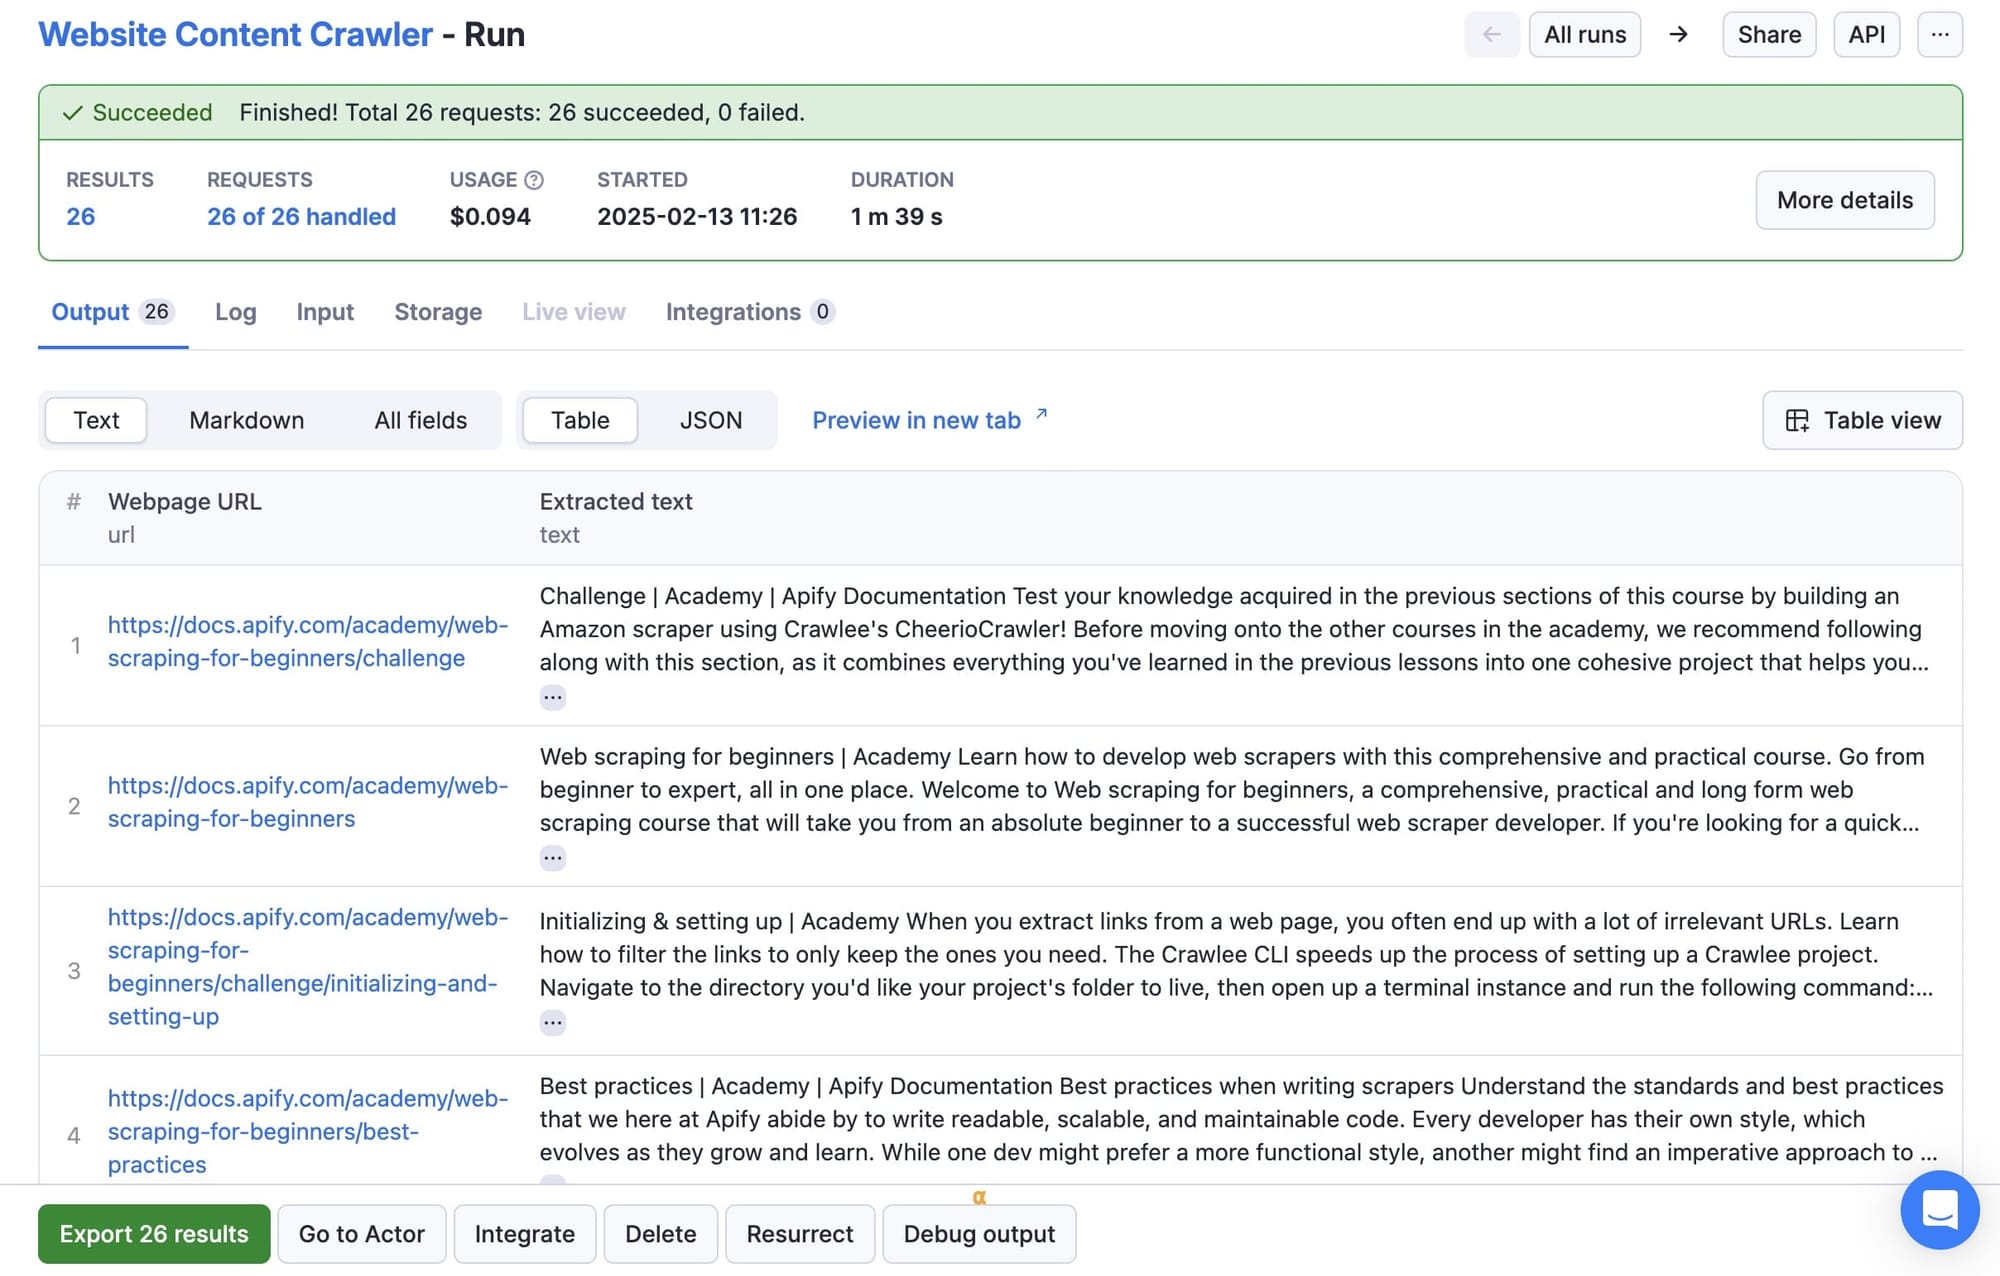Image resolution: width=2000 pixels, height=1276 pixels.
Task: Switch to the Log tab
Action: 235,311
